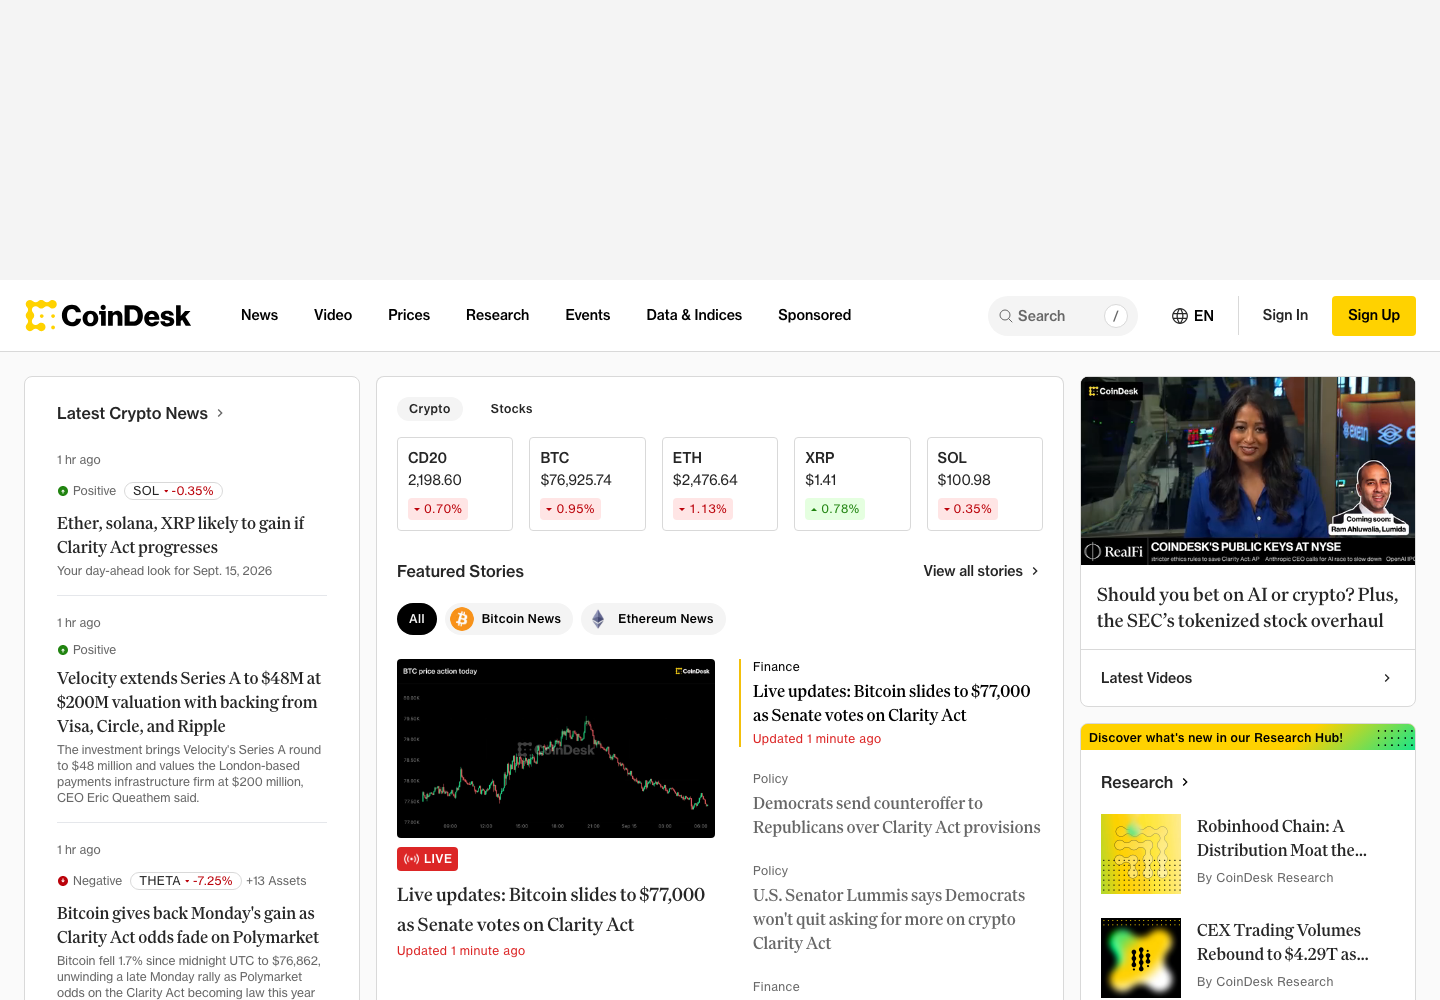This screenshot has width=1440, height=1000.
Task: Open Latest Videos chevron arrow
Action: 1387,678
